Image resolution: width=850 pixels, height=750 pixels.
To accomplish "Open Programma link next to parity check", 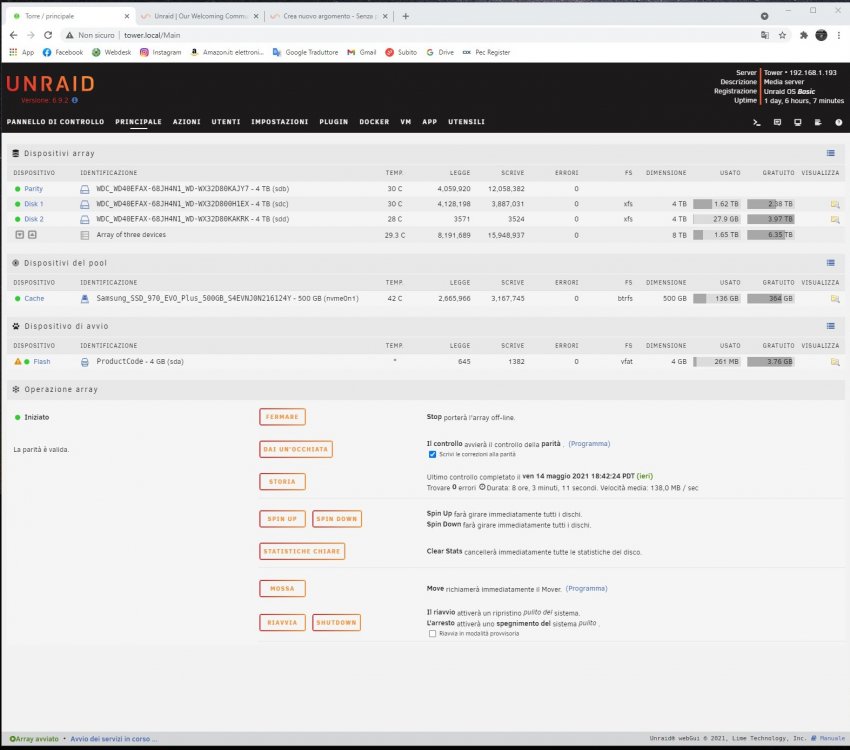I will click(589, 444).
